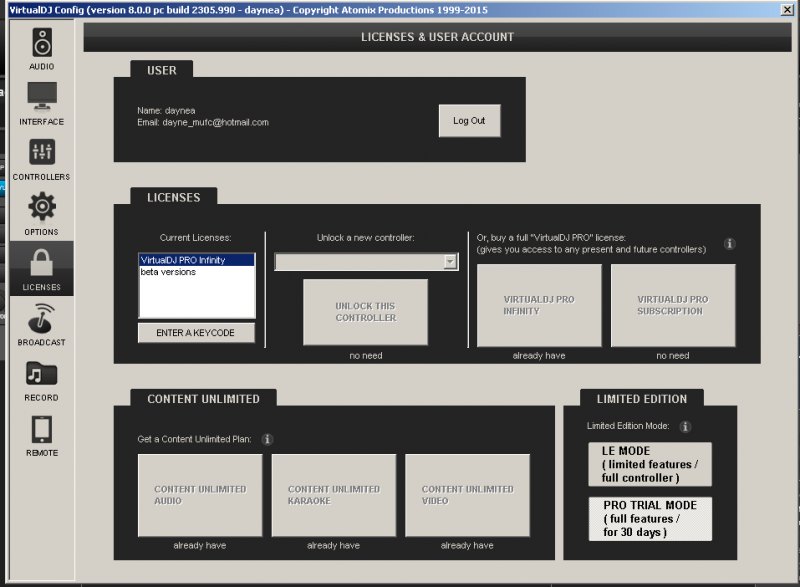The height and width of the screenshot is (587, 800).
Task: Click info icon beside VirtualDJ PRO license text
Action: [730, 244]
